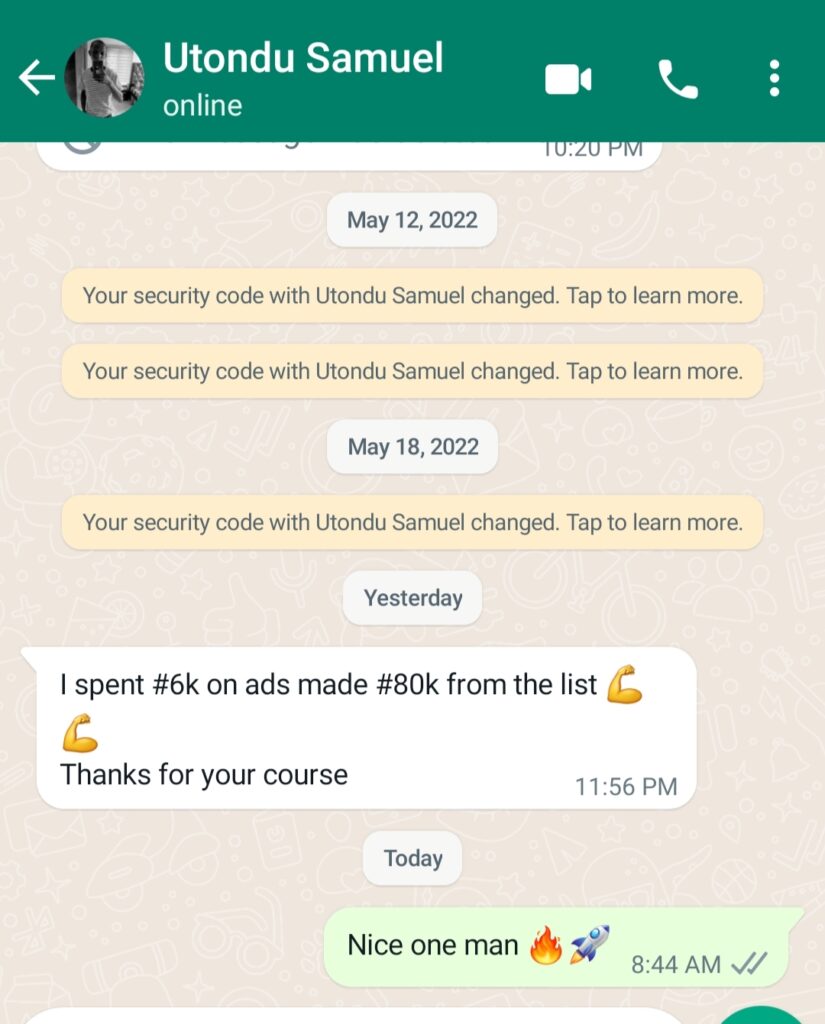Open contact info via Utondu Samuel name
The height and width of the screenshot is (1024, 825).
(302, 57)
